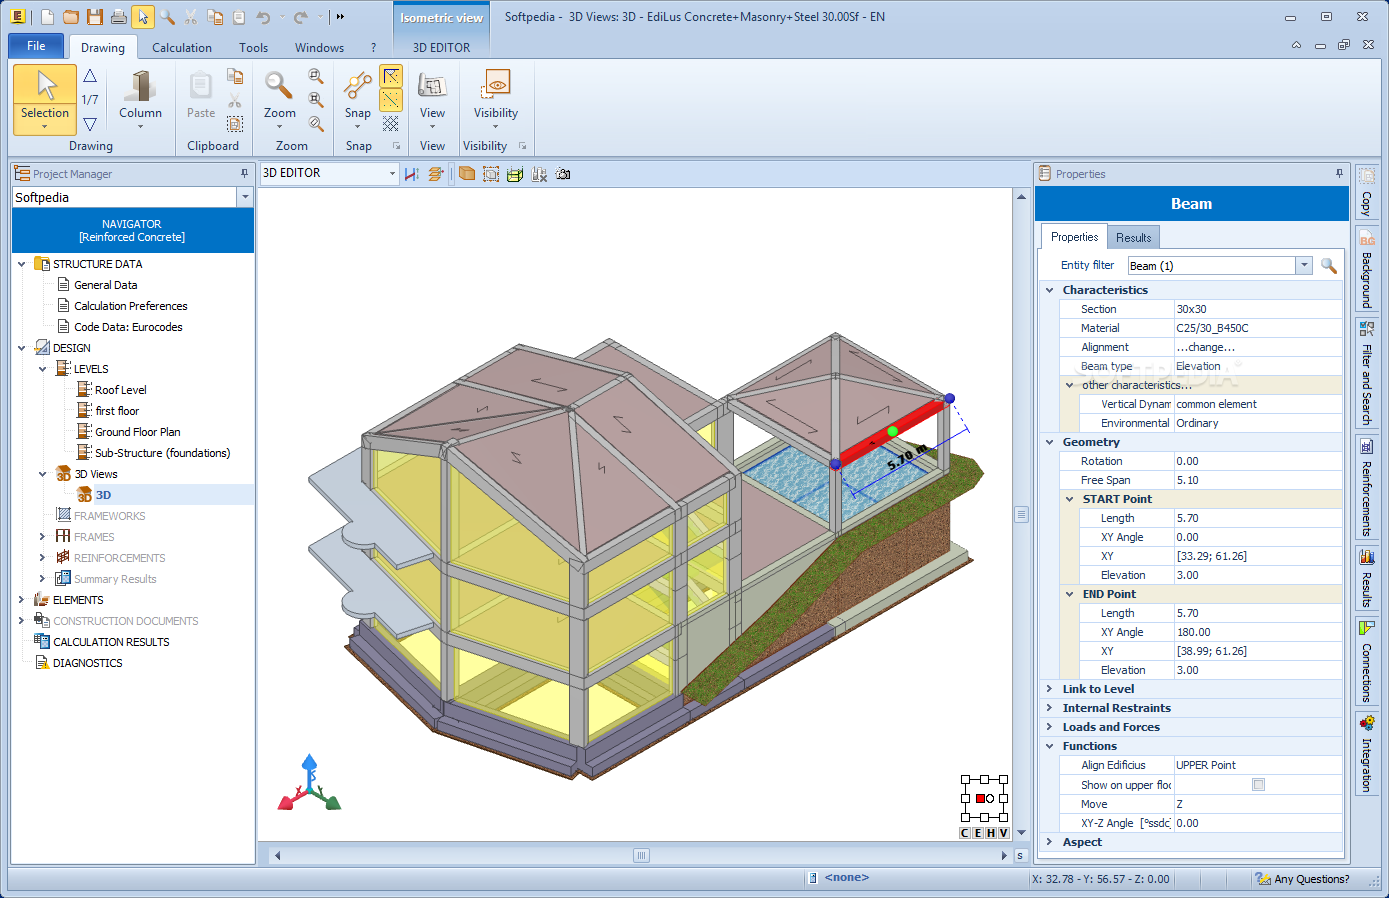The height and width of the screenshot is (898, 1389).
Task: Switch to the Results tab in Properties
Action: point(1133,237)
